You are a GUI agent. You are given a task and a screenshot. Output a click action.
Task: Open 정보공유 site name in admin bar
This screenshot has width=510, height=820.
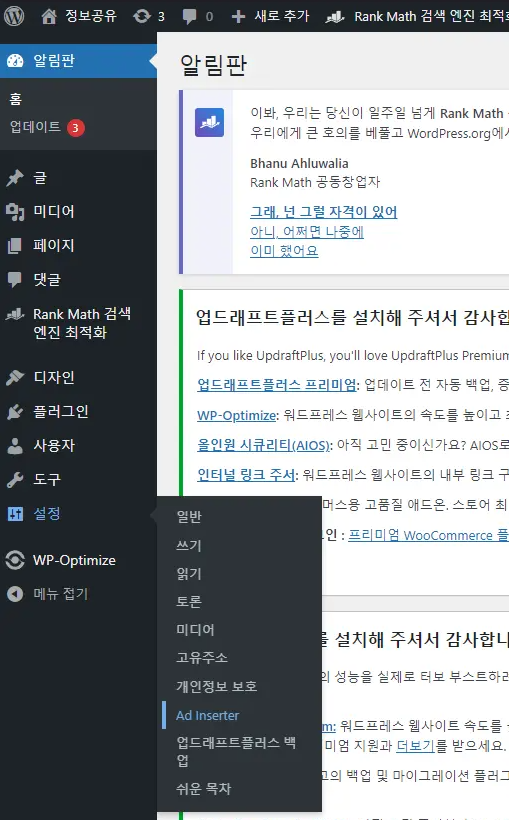coord(90,16)
